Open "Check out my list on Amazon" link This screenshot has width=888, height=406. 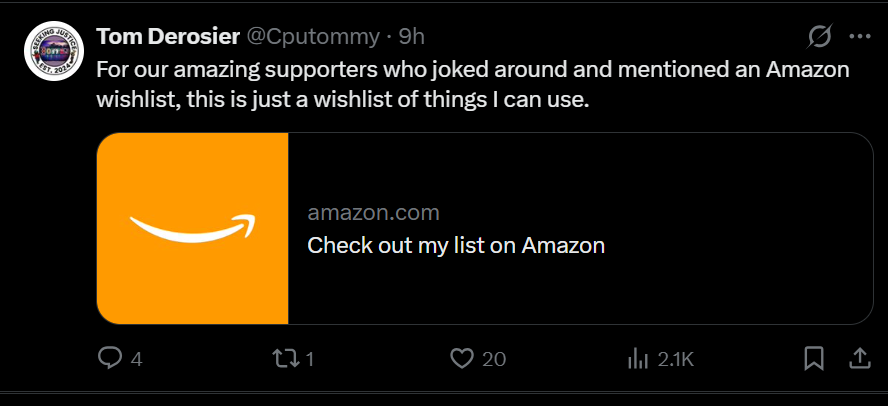click(456, 245)
